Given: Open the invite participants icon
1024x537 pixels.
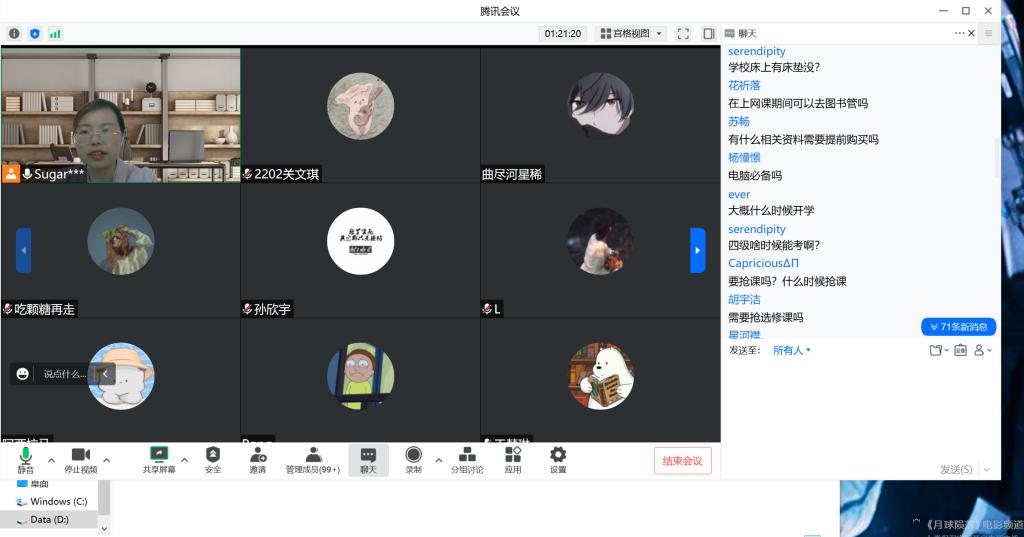Looking at the screenshot, I should 258,460.
